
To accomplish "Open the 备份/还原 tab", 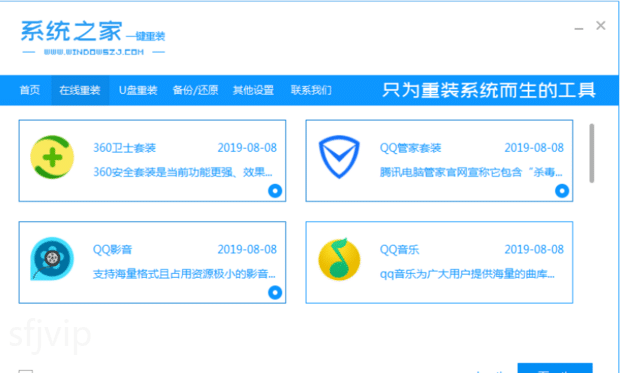I will click(x=195, y=90).
